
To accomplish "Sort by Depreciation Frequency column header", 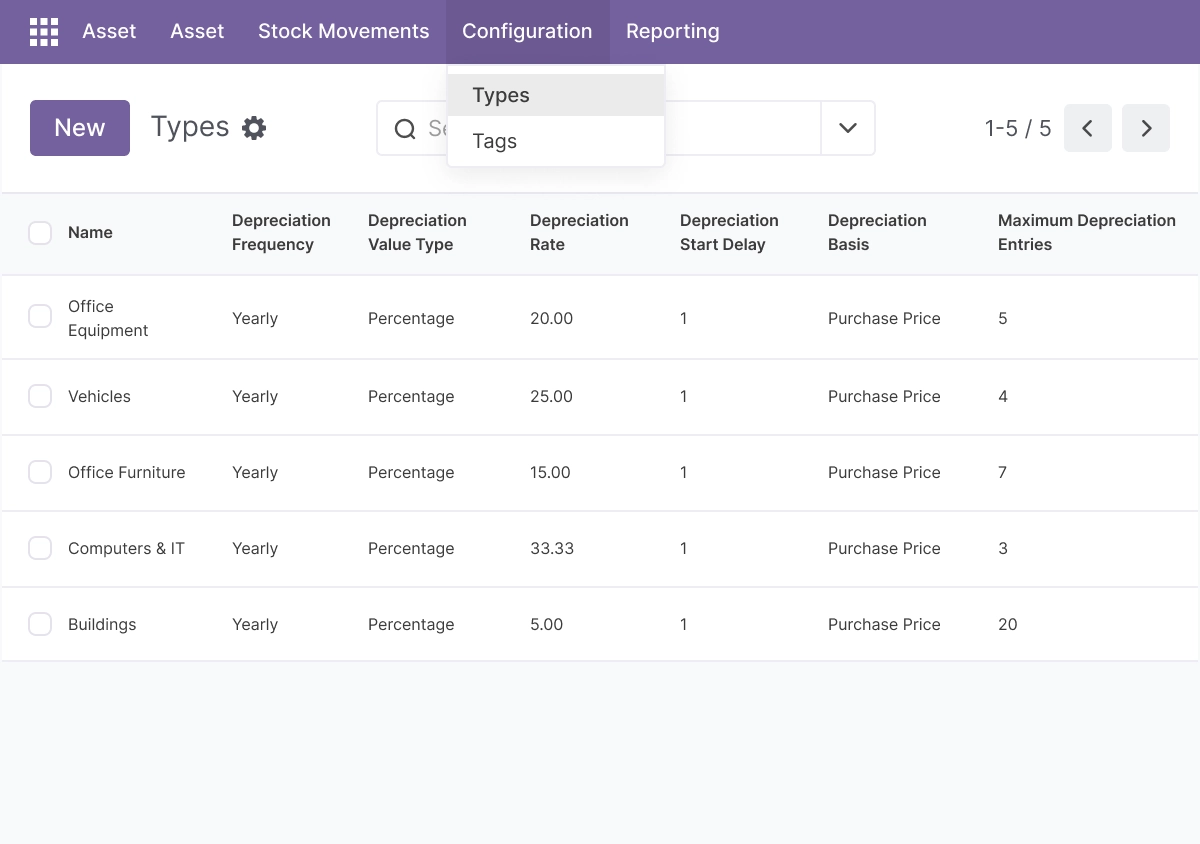I will coord(281,232).
